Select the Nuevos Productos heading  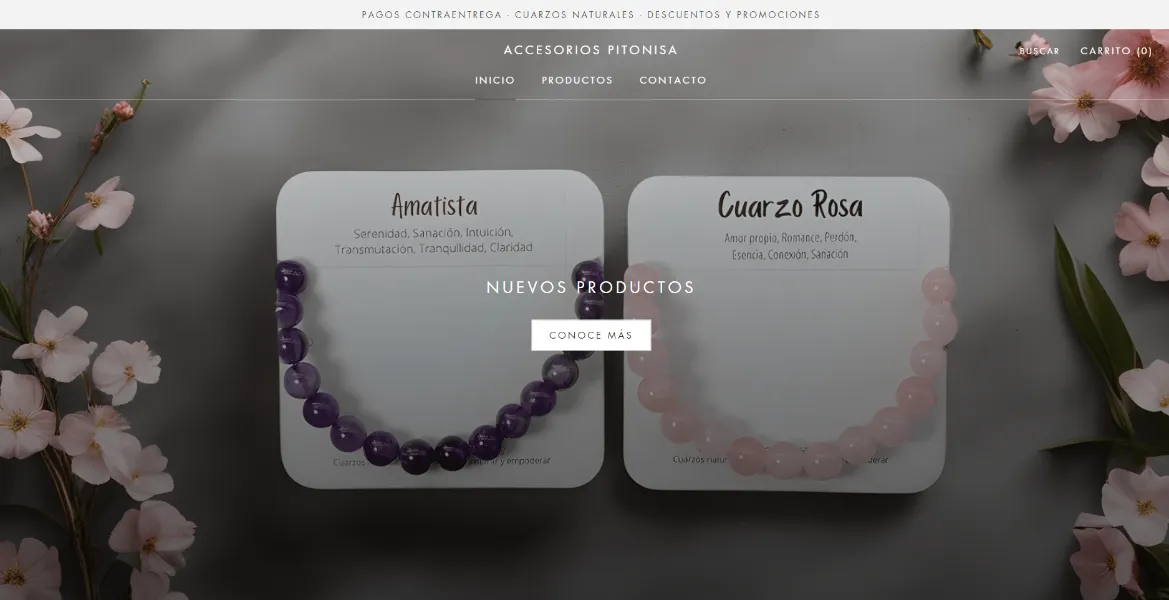(590, 287)
